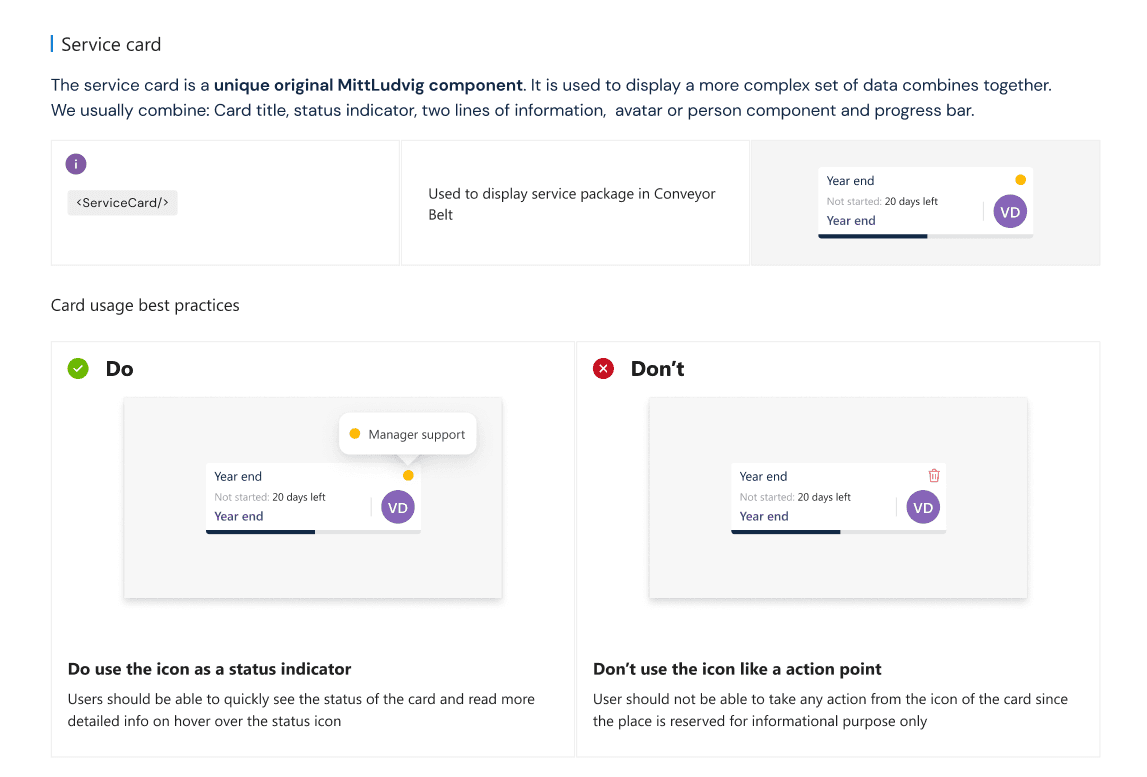1147x777 pixels.
Task: Click the VD avatar in the Do example card
Action: point(398,507)
